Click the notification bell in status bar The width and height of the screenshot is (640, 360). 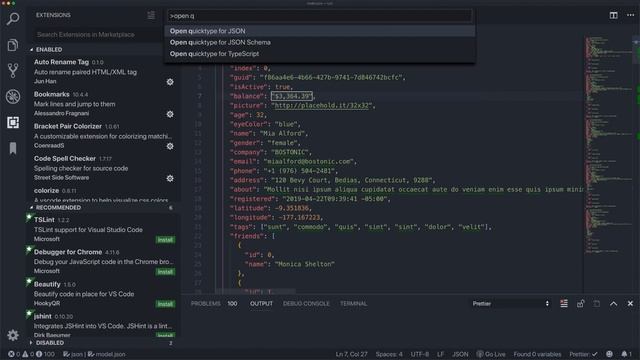coord(626,354)
